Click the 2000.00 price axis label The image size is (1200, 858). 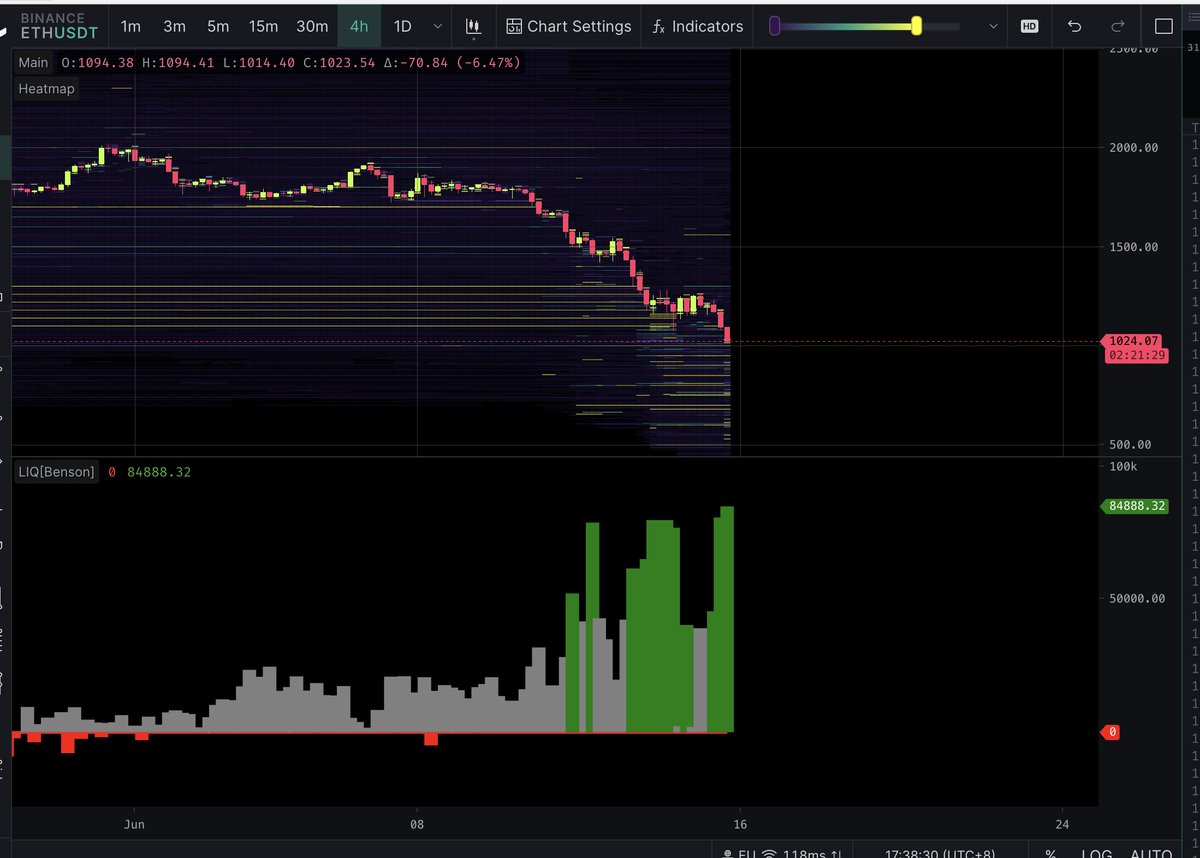click(1132, 147)
